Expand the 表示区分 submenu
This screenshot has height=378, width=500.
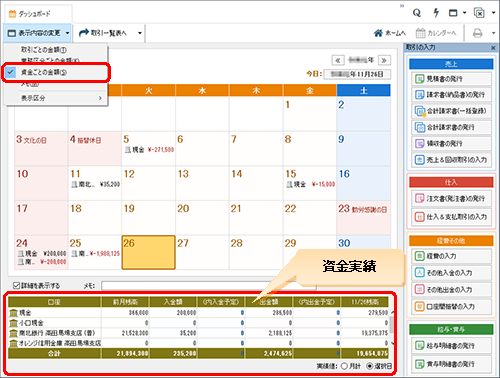(56, 98)
